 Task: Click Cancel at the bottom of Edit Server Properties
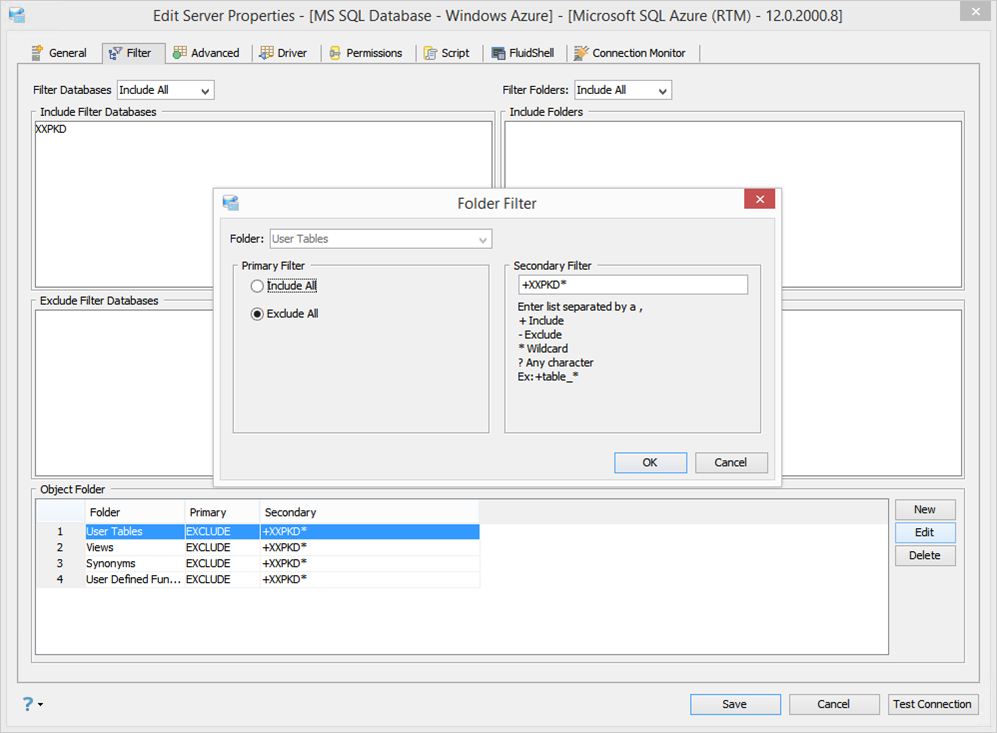coord(834,704)
